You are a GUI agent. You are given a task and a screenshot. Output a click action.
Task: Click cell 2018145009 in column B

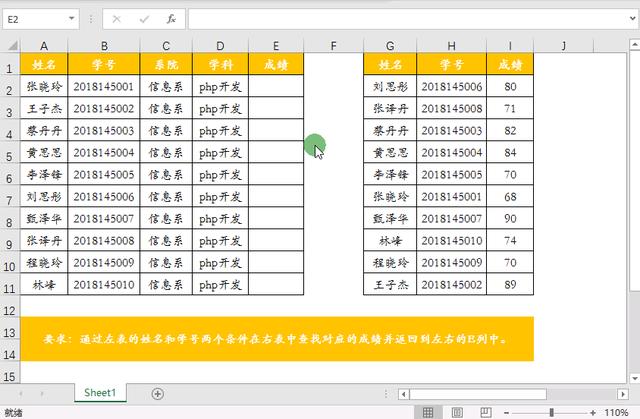[x=104, y=262]
